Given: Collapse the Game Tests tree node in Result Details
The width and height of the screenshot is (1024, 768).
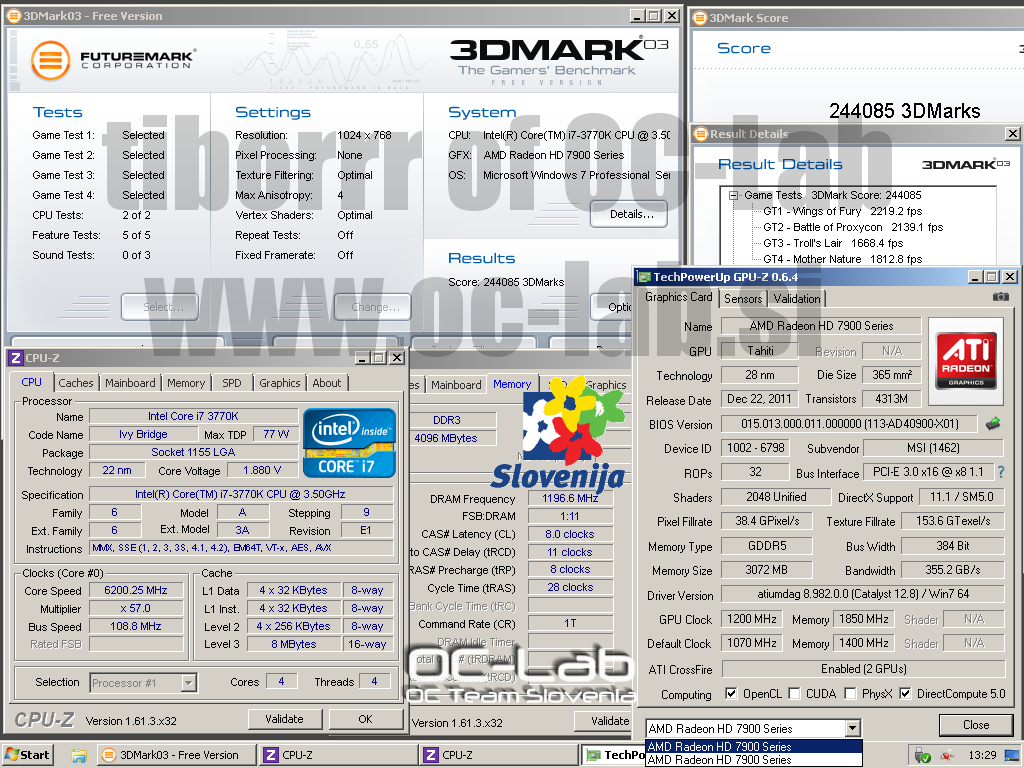Looking at the screenshot, I should pos(733,195).
